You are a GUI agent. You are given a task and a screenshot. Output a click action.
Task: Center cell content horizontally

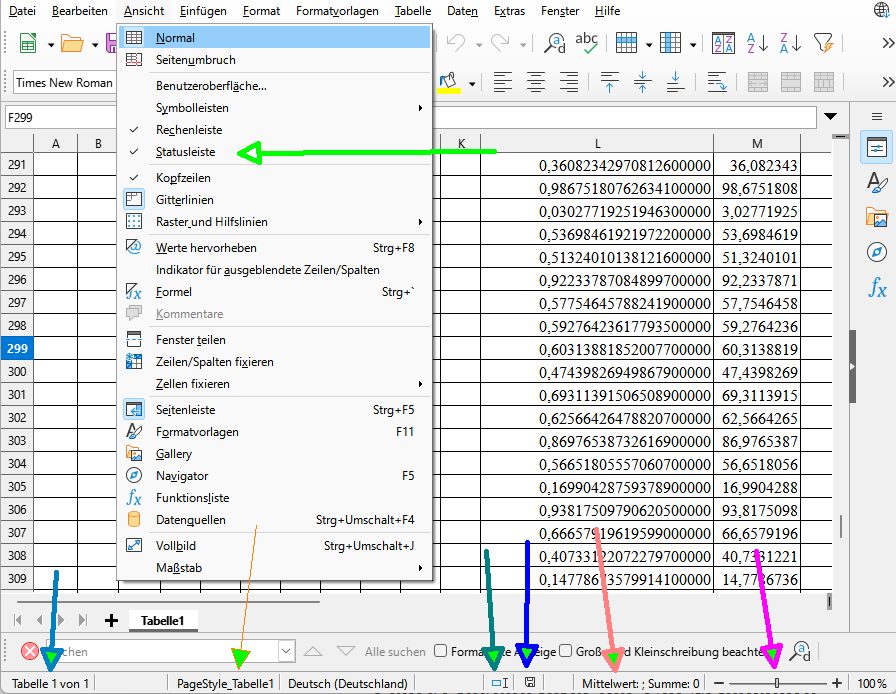click(x=535, y=82)
